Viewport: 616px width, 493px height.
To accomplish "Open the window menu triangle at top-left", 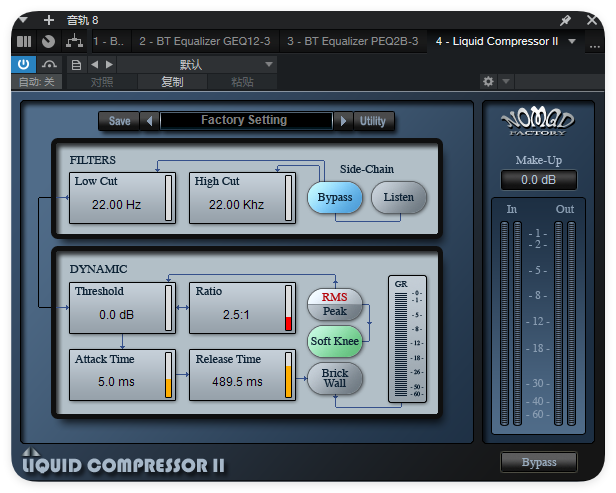I will coord(23,19).
